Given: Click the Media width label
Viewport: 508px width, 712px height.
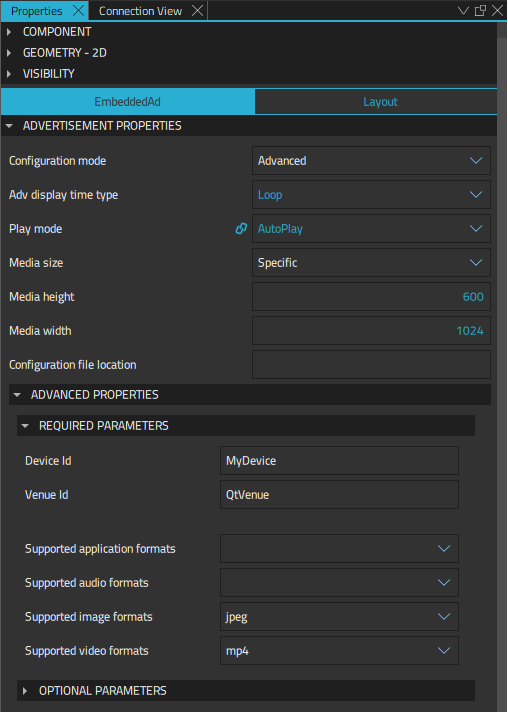Looking at the screenshot, I should pos(40,331).
